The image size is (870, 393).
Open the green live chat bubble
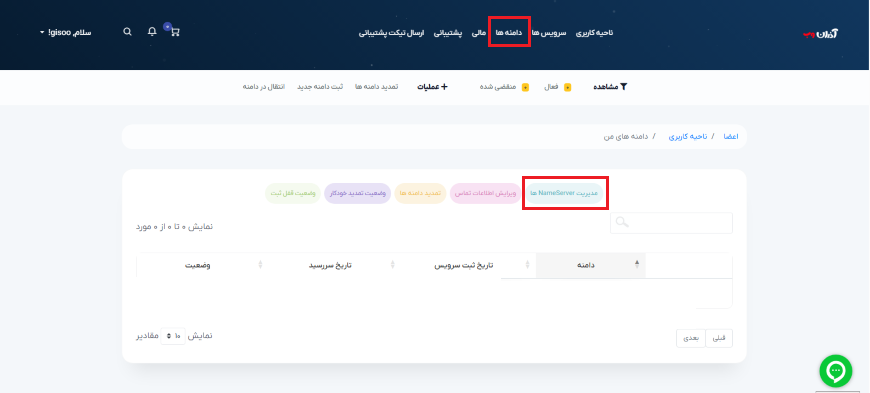[836, 371]
